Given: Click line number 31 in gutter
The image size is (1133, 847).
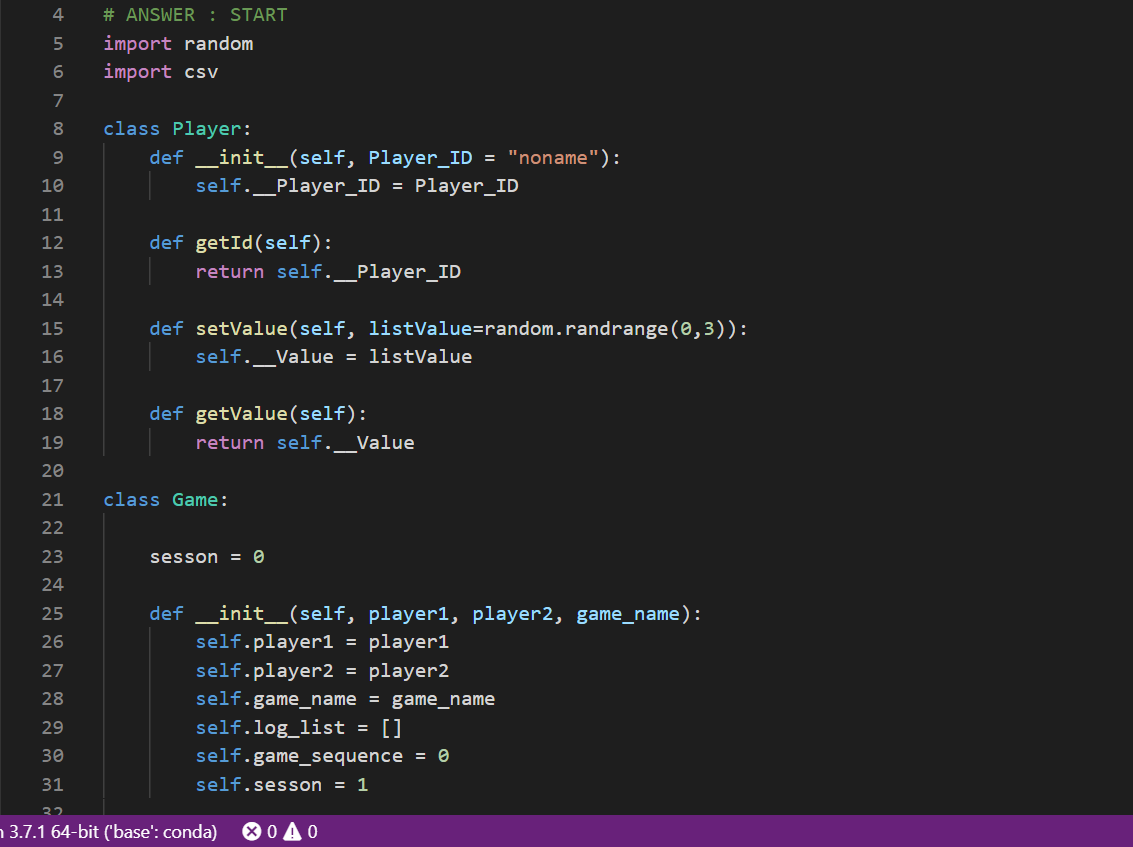Looking at the screenshot, I should click(53, 784).
